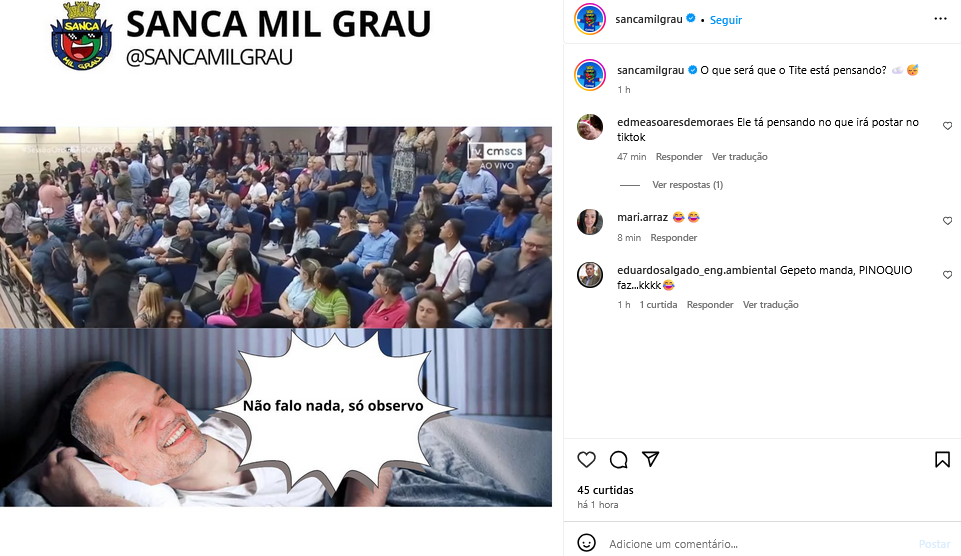Open 1 curtida on eduardosalgado's comment
The height and width of the screenshot is (556, 961).
658,305
